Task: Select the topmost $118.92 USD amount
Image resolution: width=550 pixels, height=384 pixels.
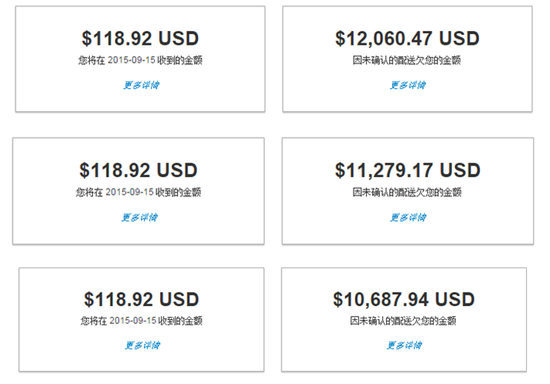Action: pyautogui.click(x=140, y=39)
